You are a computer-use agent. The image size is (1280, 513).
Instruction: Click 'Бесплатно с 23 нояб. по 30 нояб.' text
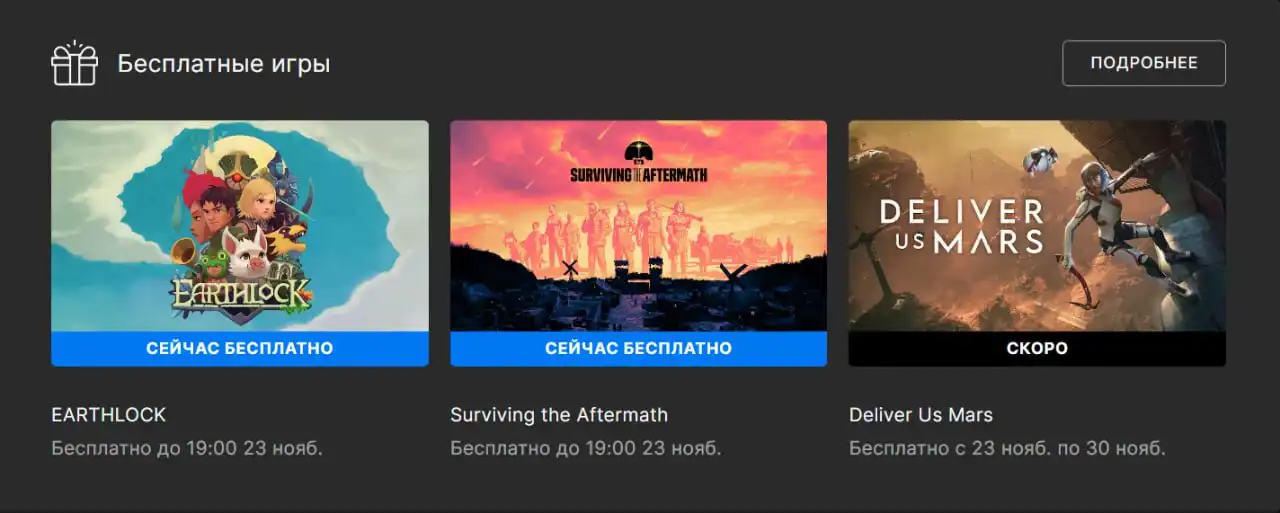[1007, 448]
